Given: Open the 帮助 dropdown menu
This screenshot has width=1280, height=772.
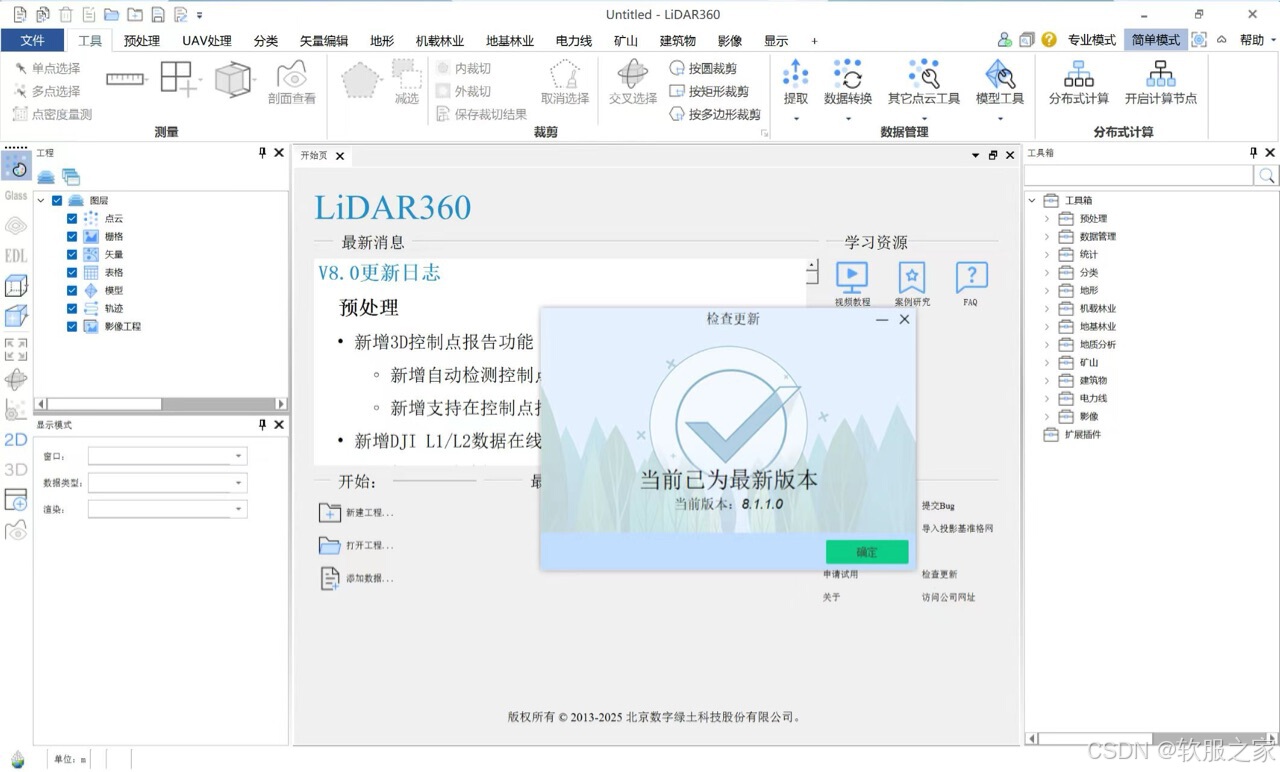Looking at the screenshot, I should pos(1257,40).
